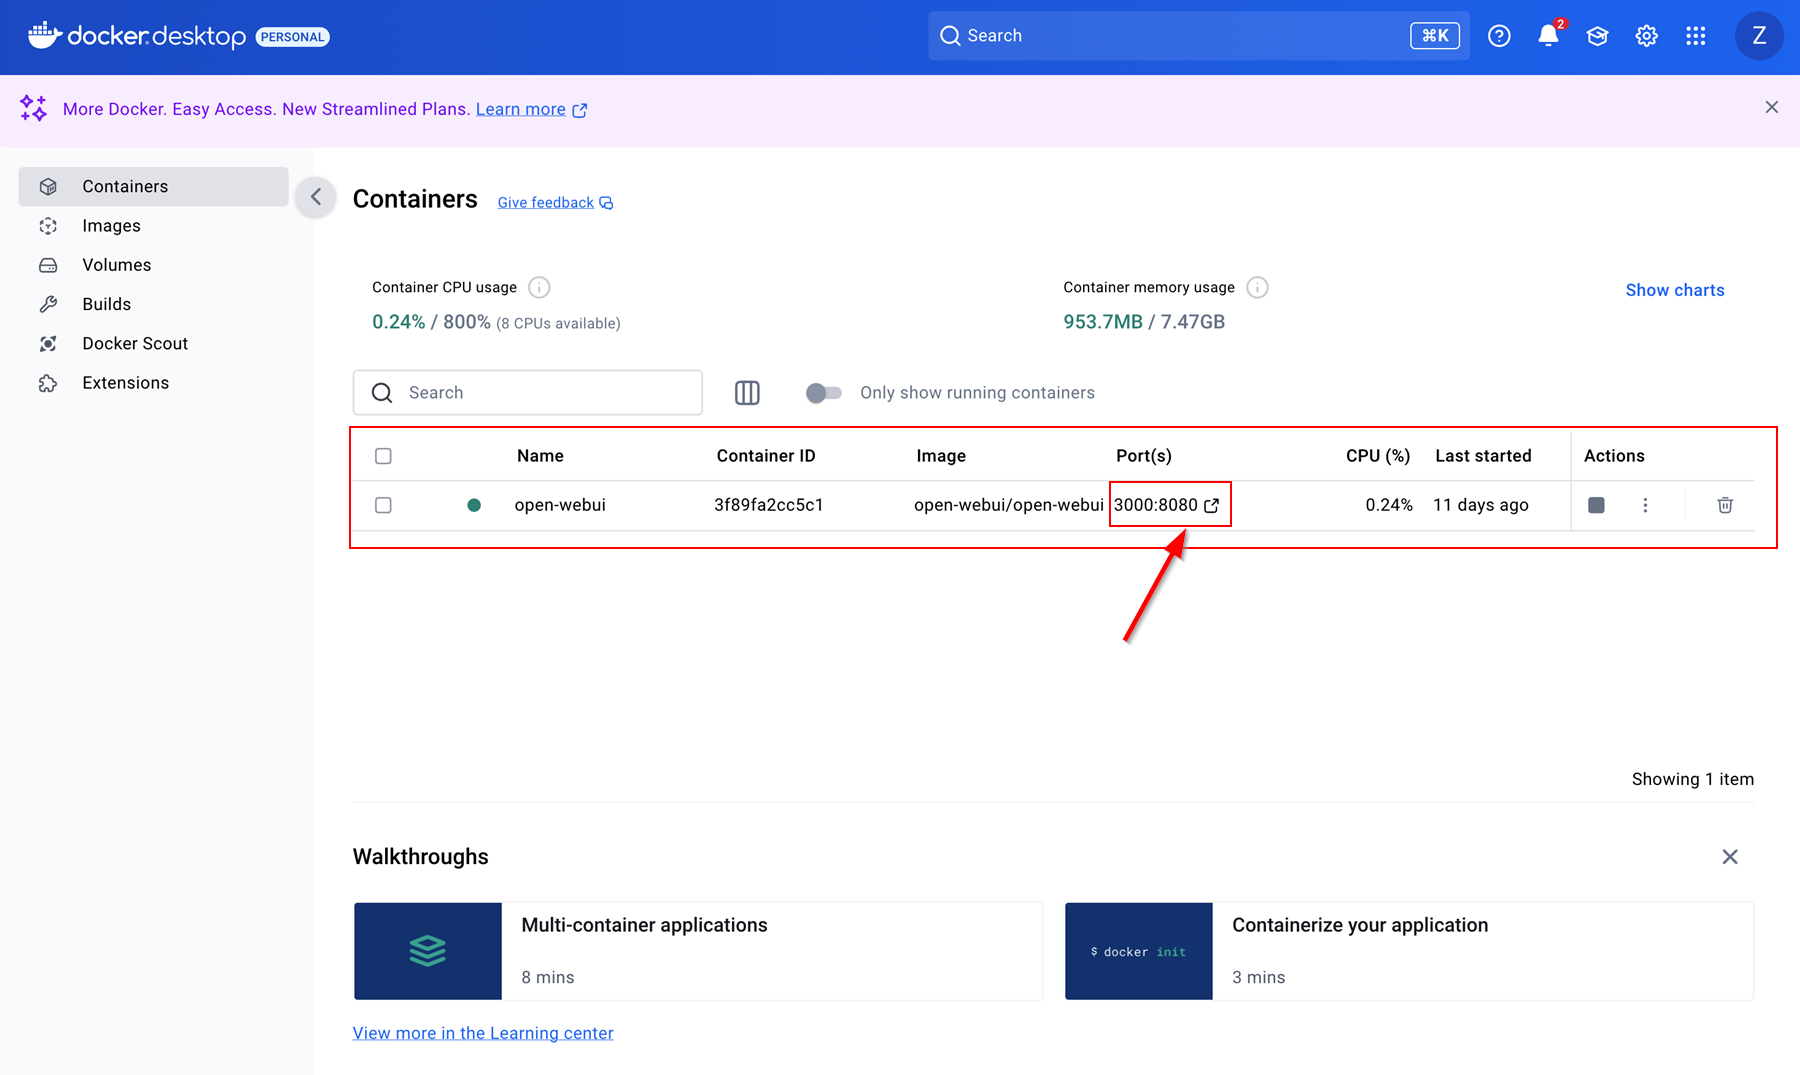Select the header checkbox to select all containers
The width and height of the screenshot is (1800, 1075).
click(x=383, y=455)
